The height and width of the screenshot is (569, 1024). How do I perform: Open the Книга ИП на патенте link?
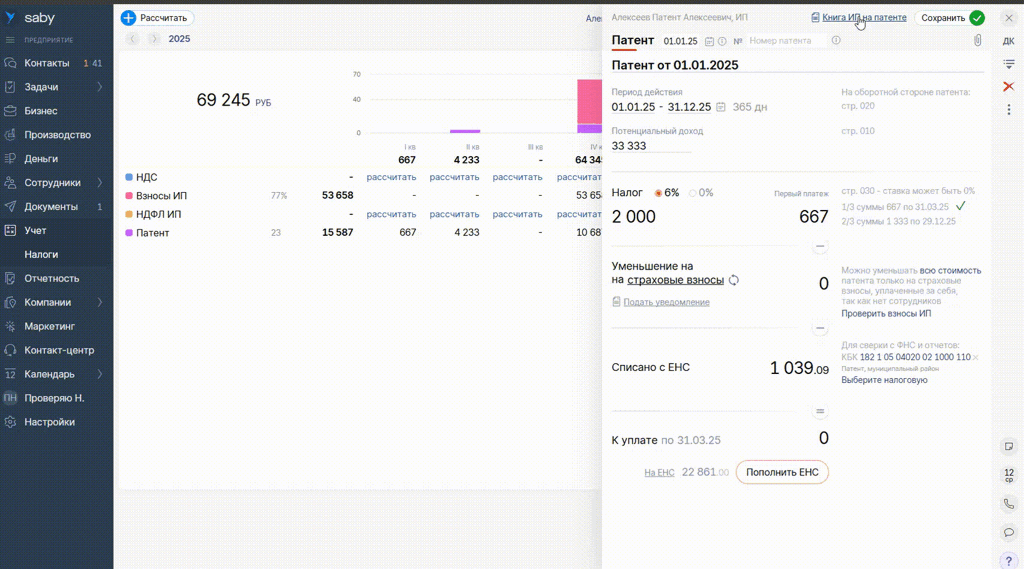pyautogui.click(x=864, y=18)
